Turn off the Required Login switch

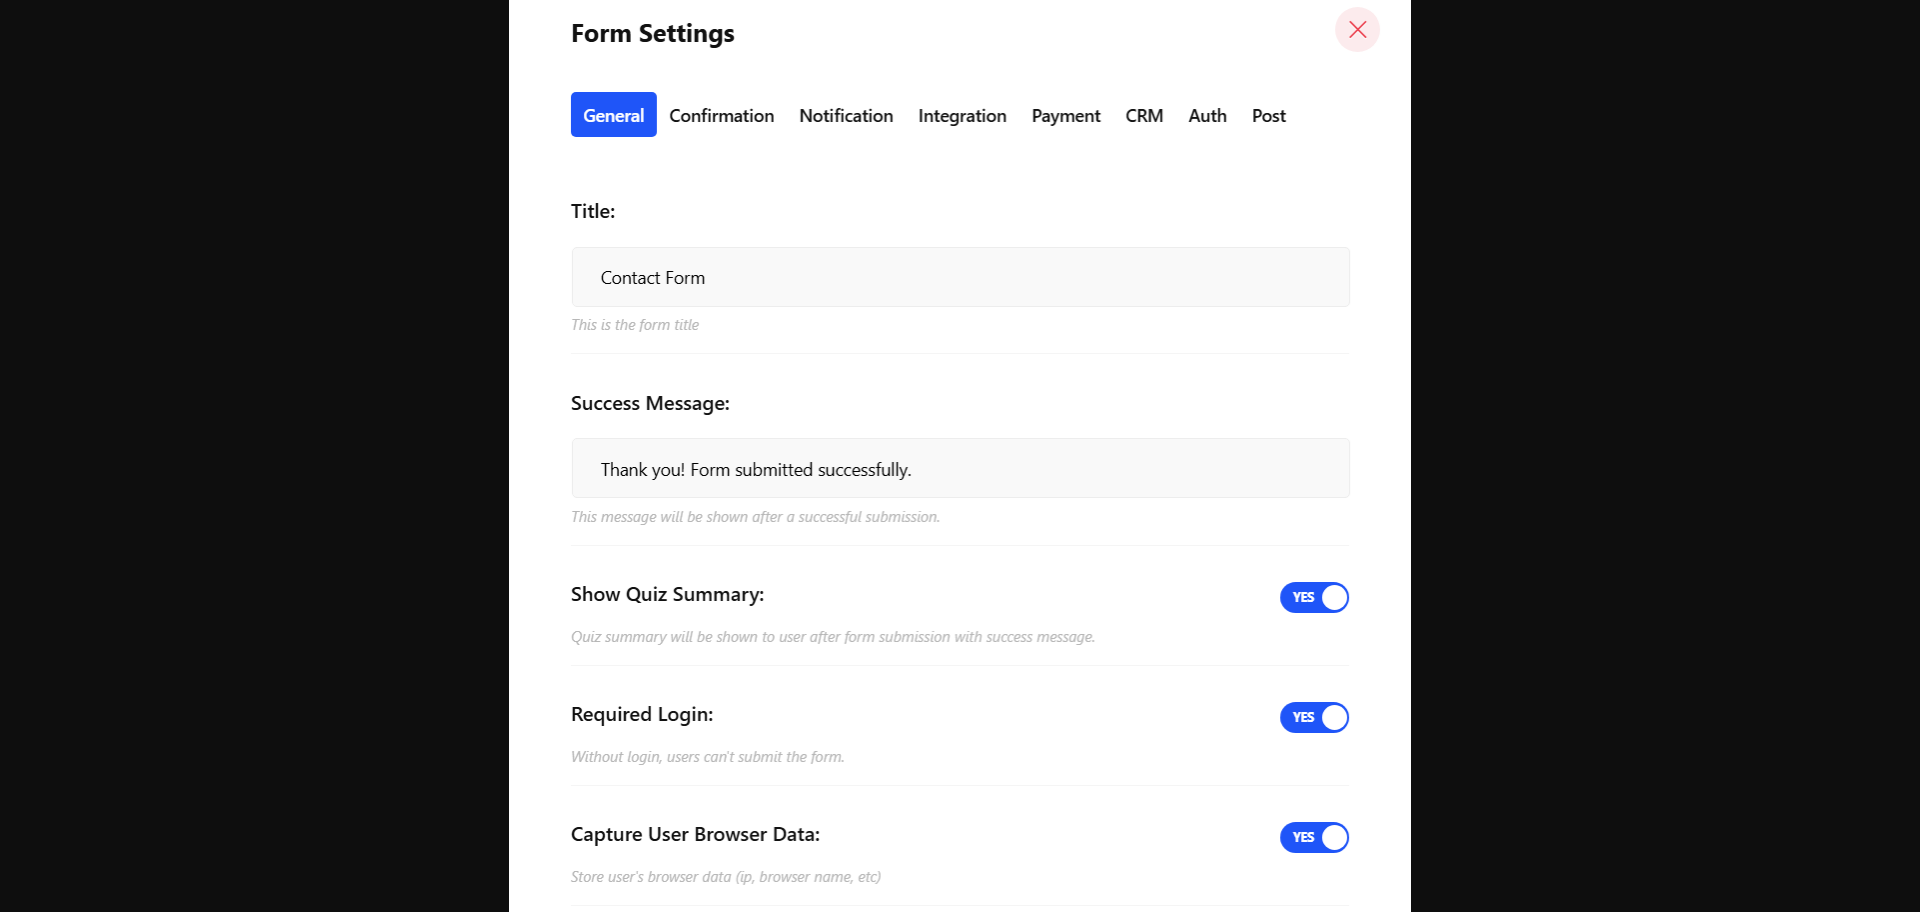(x=1314, y=717)
